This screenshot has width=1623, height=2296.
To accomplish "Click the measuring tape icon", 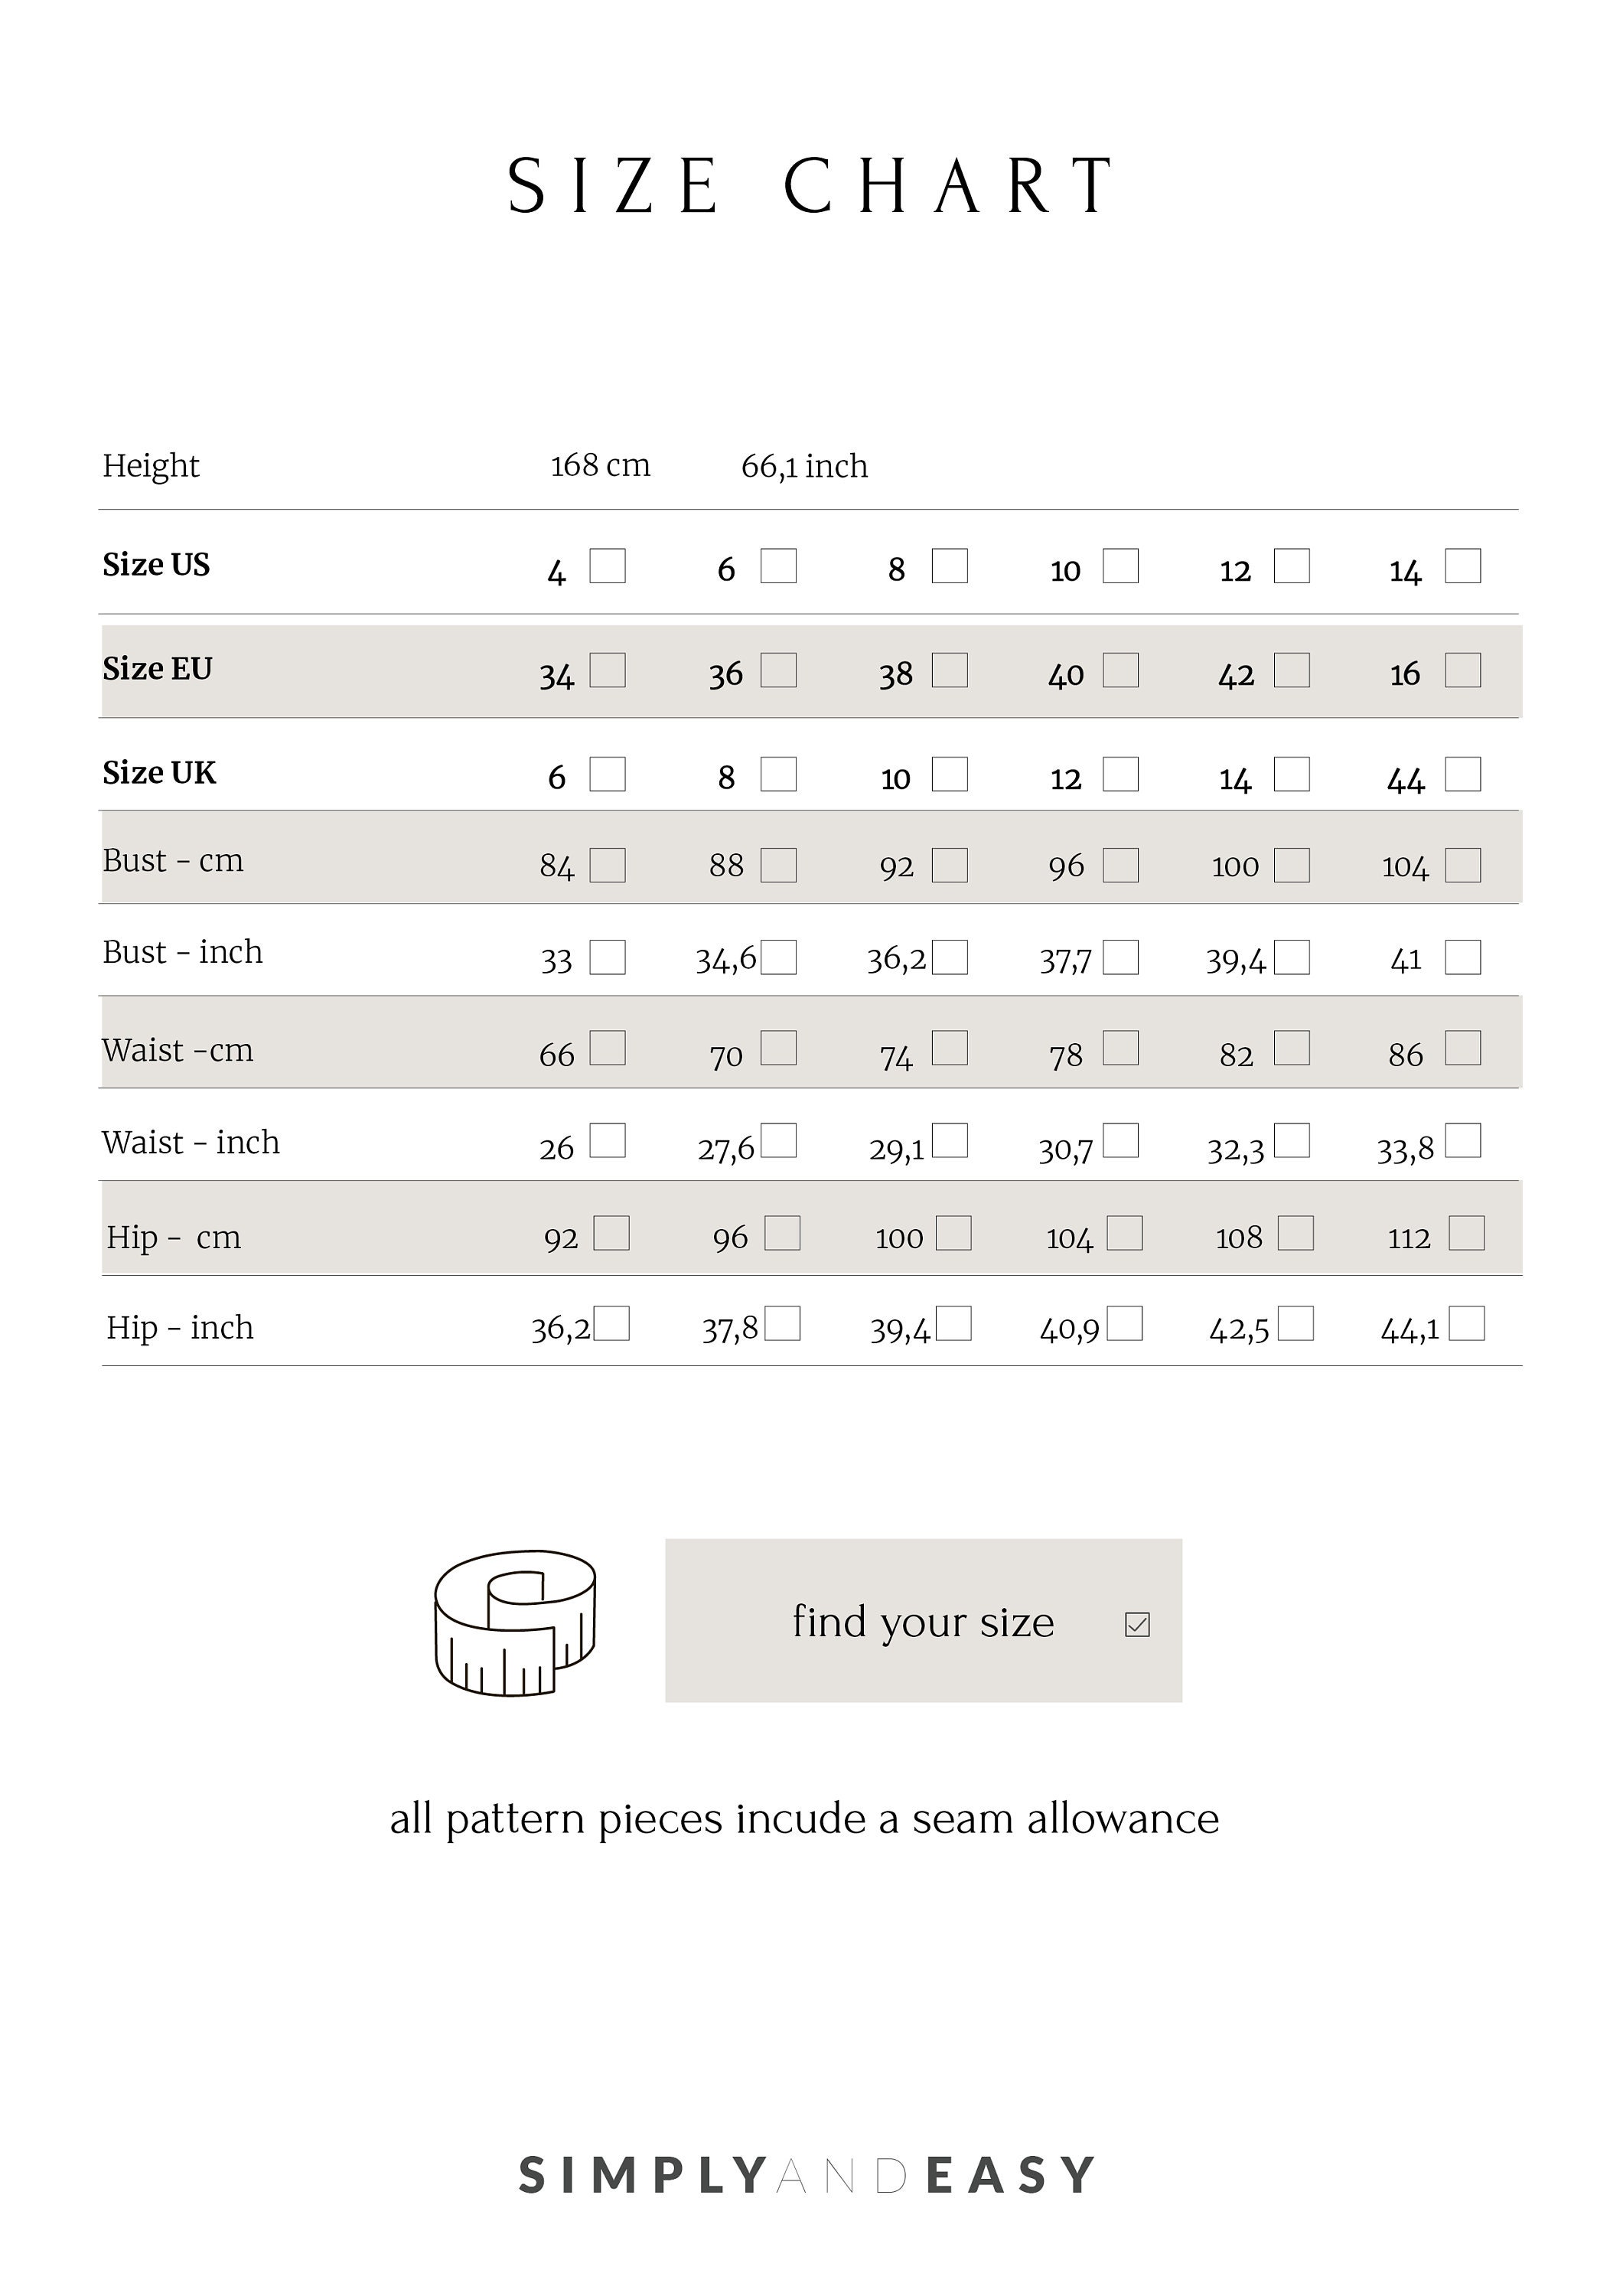I will pyautogui.click(x=515, y=1622).
